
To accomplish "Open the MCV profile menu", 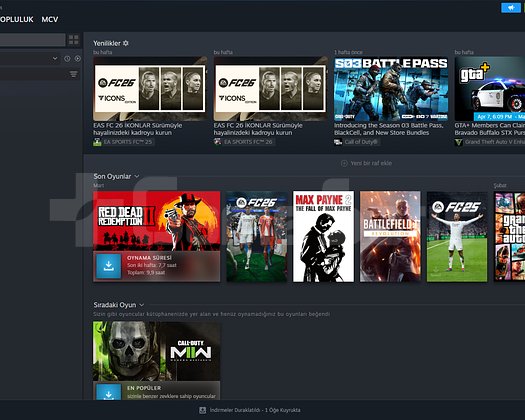I will tap(50, 19).
